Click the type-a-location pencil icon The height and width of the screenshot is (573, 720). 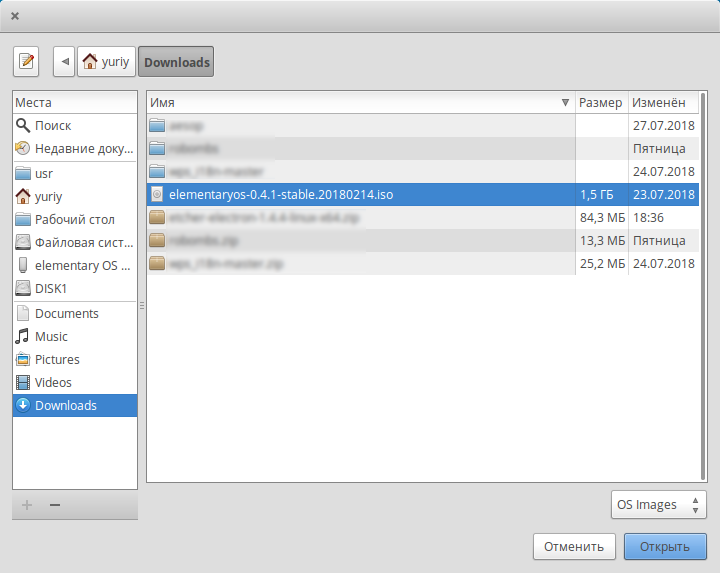tap(26, 62)
